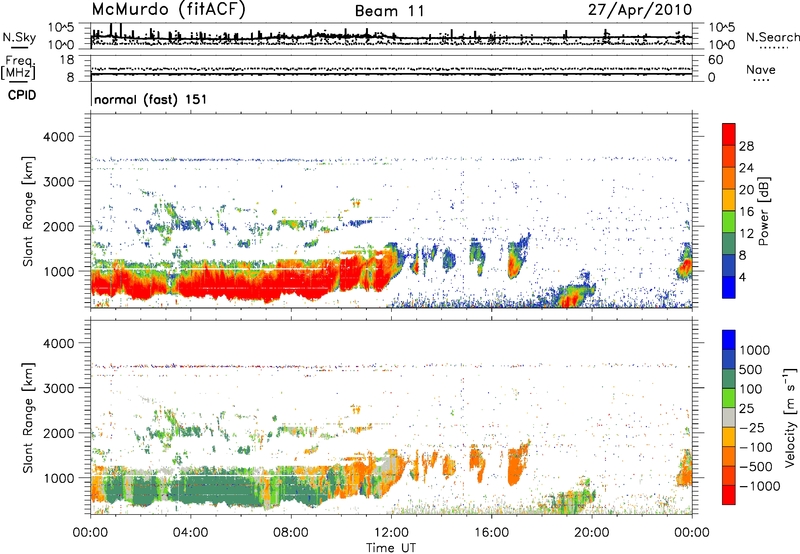Viewport: 800px width, 554px height.
Task: Click the Power [dB] colorbar title
Action: (763, 211)
